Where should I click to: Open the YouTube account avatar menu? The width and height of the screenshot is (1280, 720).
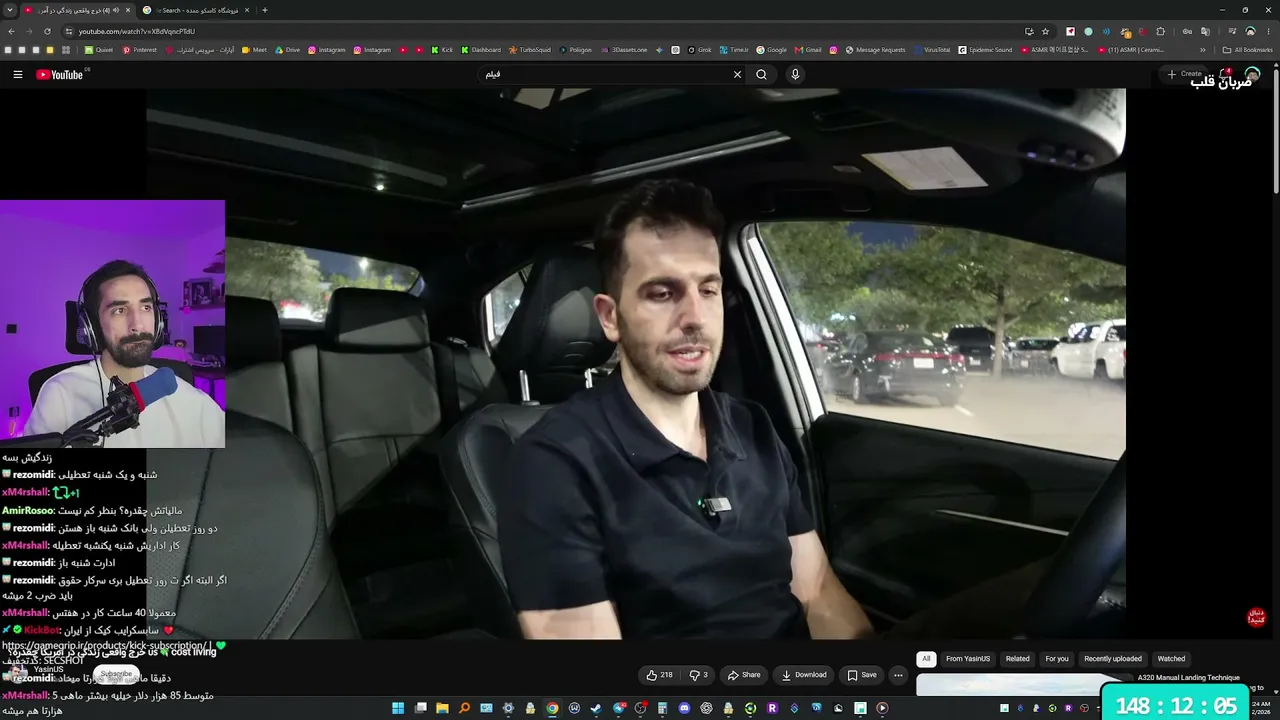1252,74
